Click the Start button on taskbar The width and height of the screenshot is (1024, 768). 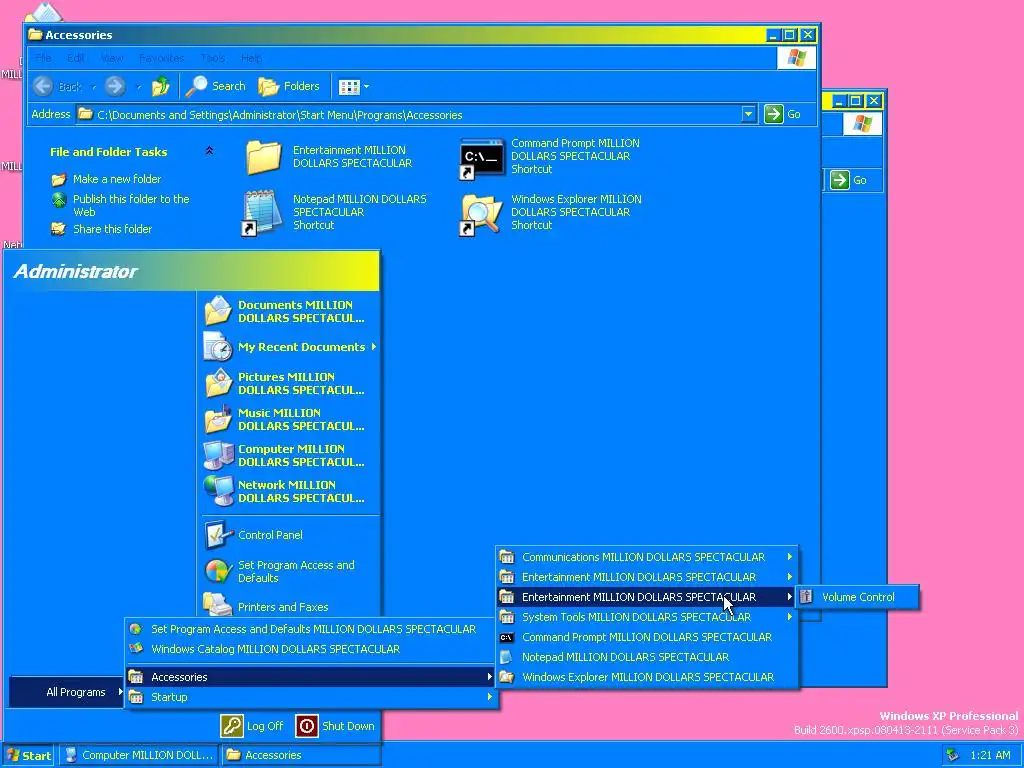(x=29, y=756)
